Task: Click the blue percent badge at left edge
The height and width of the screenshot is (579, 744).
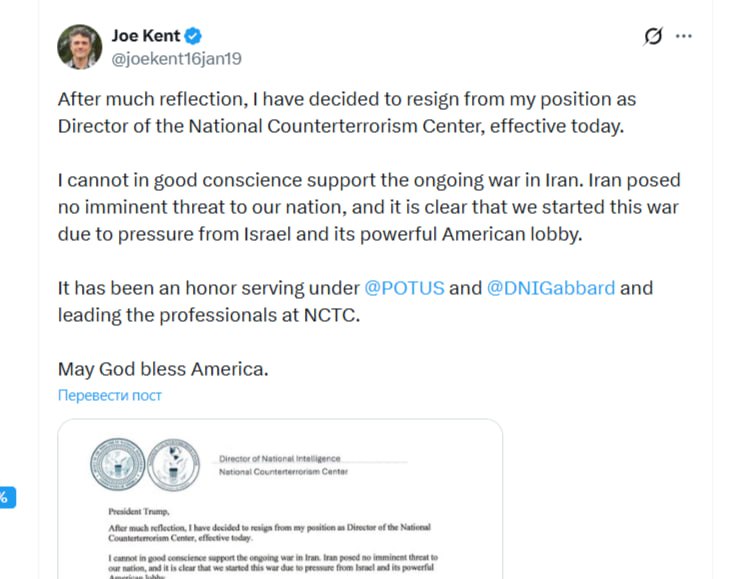Action: (6, 497)
